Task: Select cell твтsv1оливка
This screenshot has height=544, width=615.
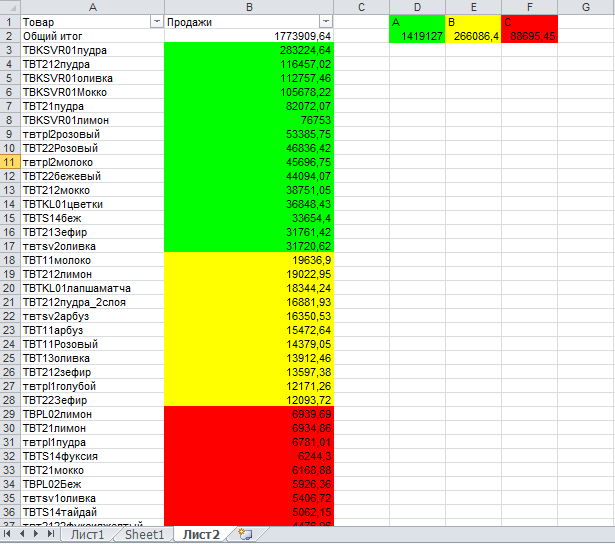Action: tap(92, 498)
